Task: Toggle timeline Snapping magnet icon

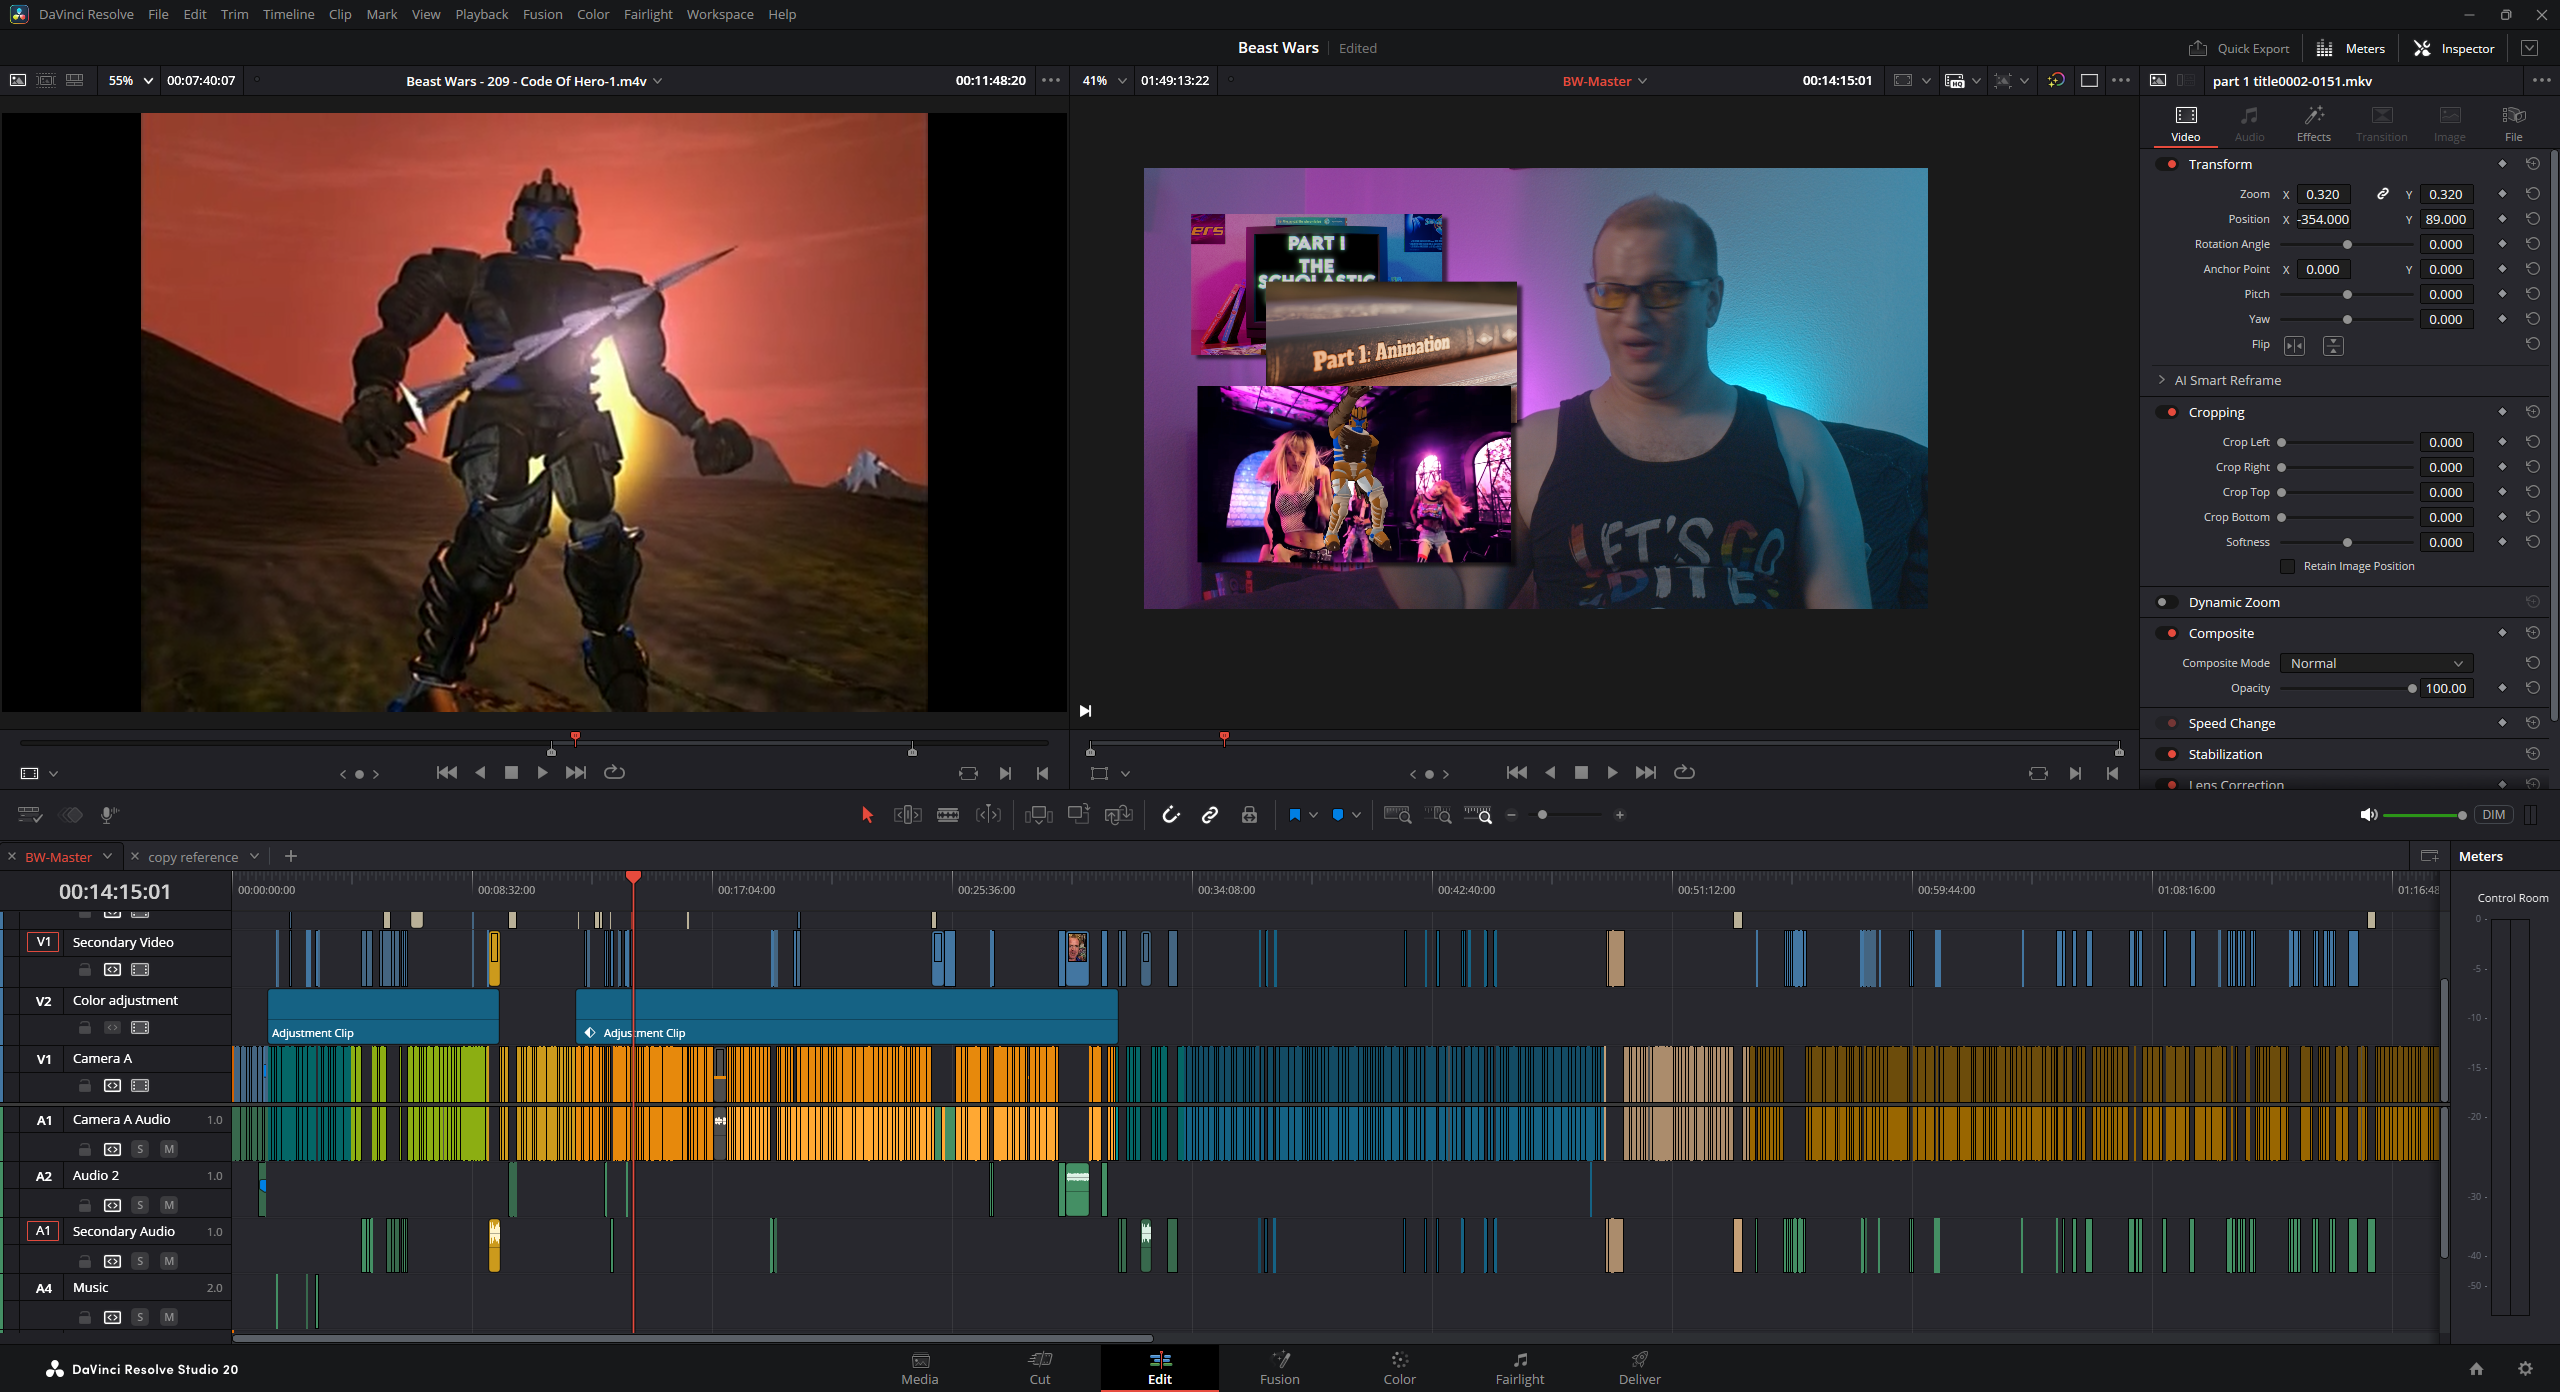Action: (x=1171, y=815)
